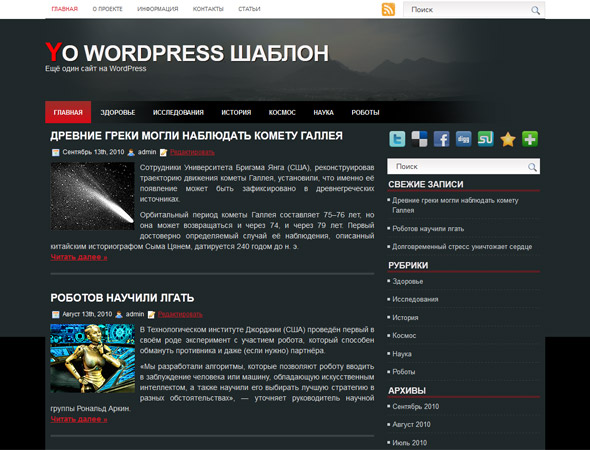The width and height of the screenshot is (590, 450).
Task: Open sidebar category Космос
Action: 404,336
